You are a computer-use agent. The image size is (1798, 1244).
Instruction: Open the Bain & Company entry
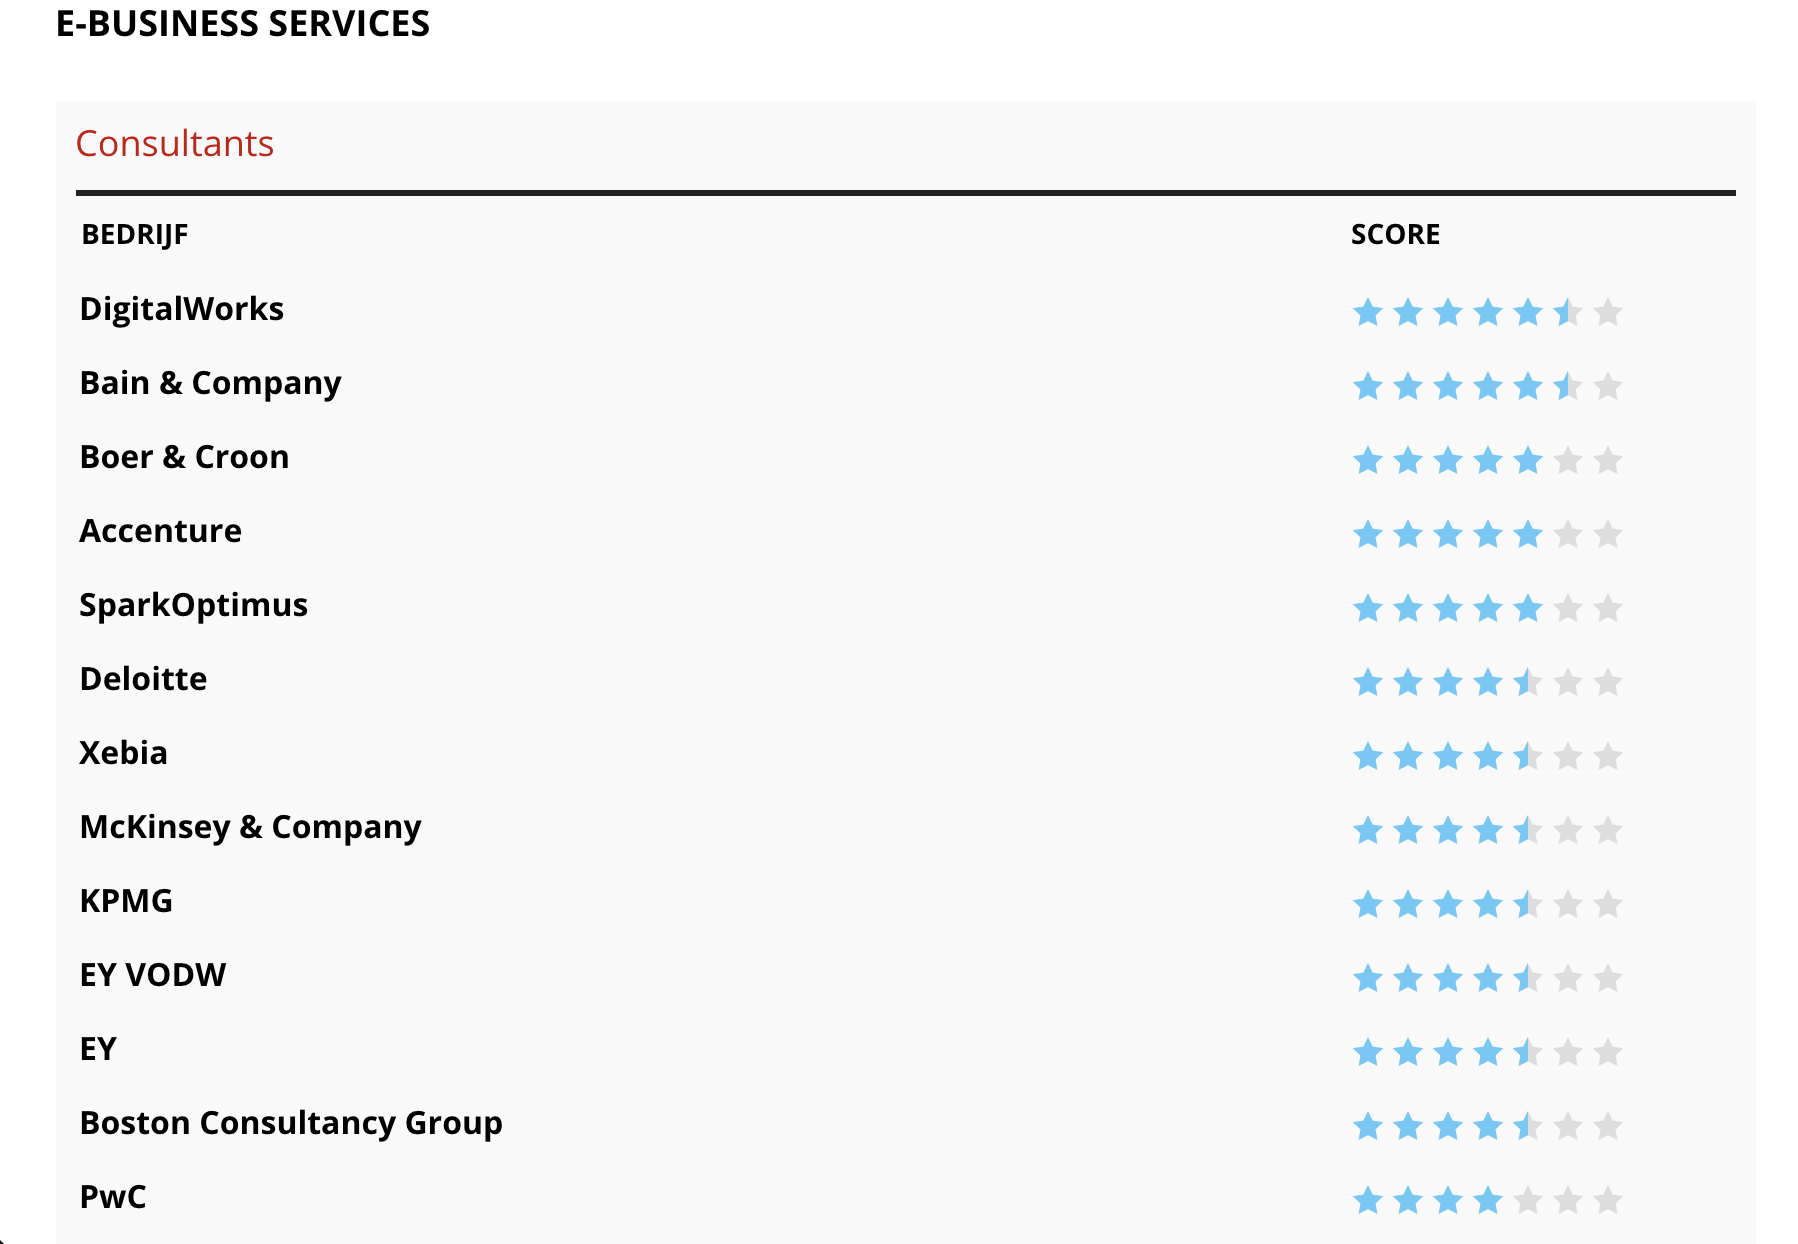[x=211, y=383]
